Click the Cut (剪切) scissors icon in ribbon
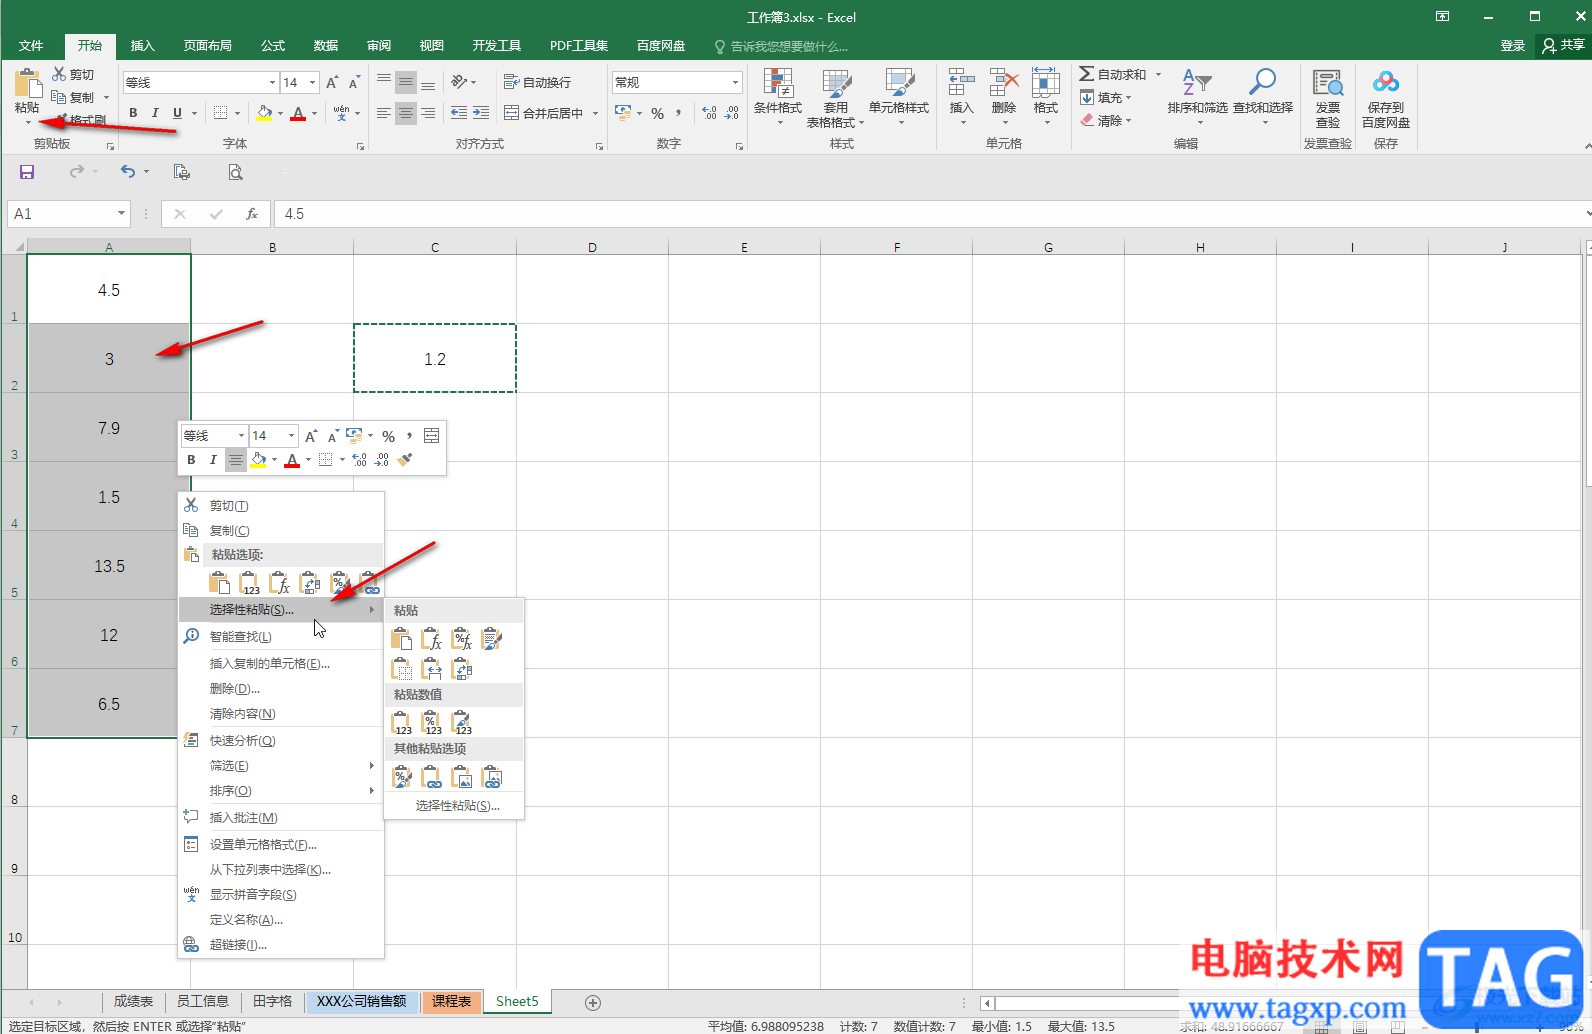 (59, 74)
